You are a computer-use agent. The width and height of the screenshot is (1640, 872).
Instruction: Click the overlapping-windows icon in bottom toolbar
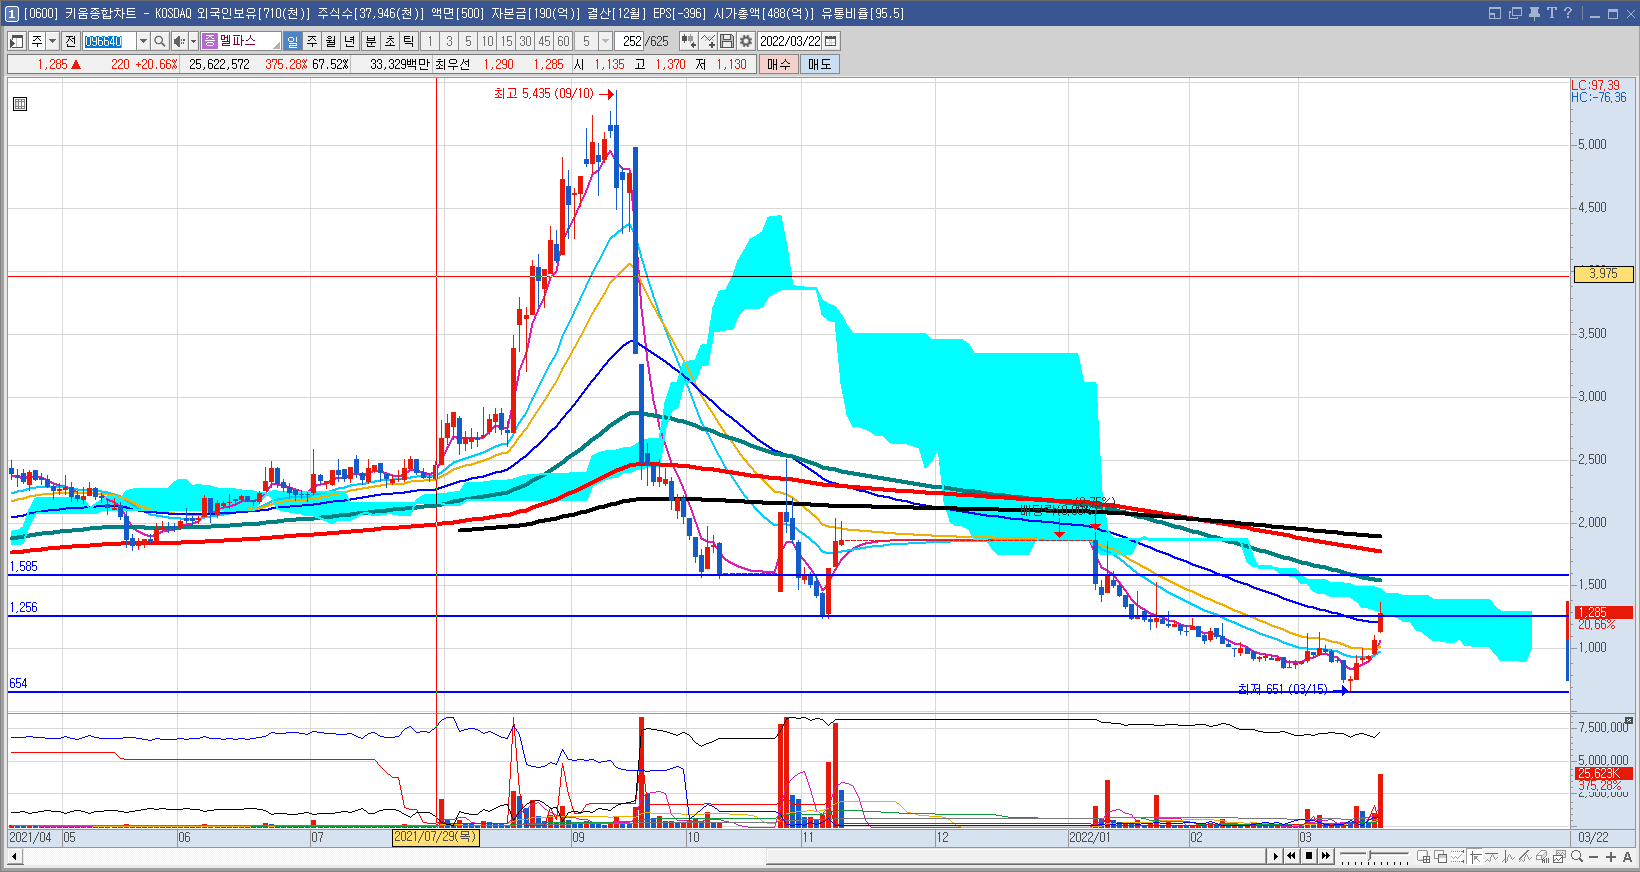pyautogui.click(x=1440, y=856)
